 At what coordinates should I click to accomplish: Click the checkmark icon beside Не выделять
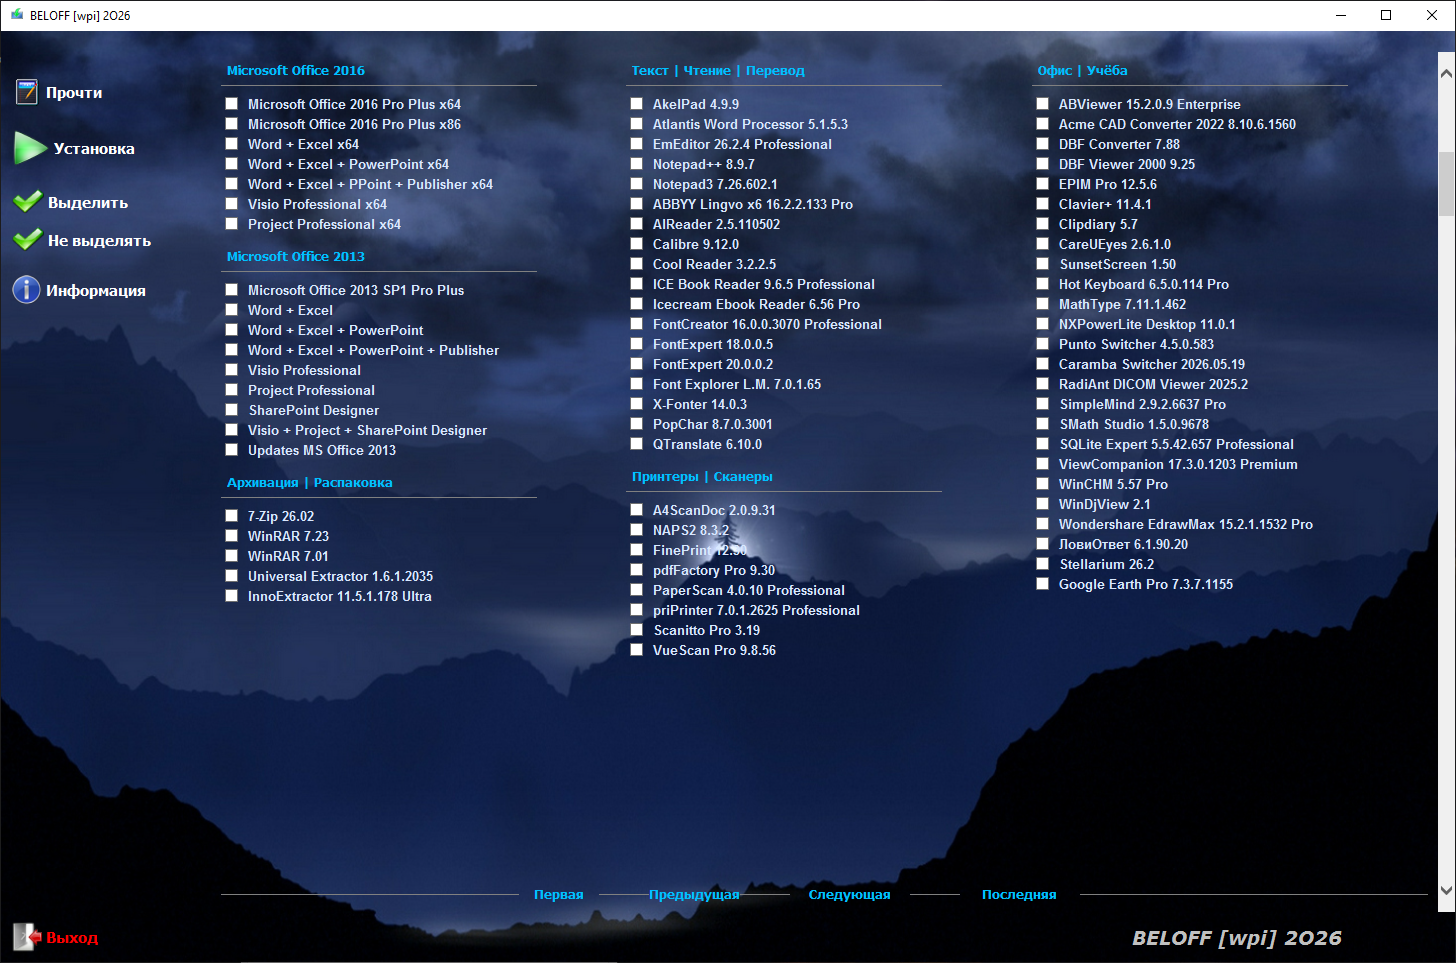pyautogui.click(x=27, y=240)
